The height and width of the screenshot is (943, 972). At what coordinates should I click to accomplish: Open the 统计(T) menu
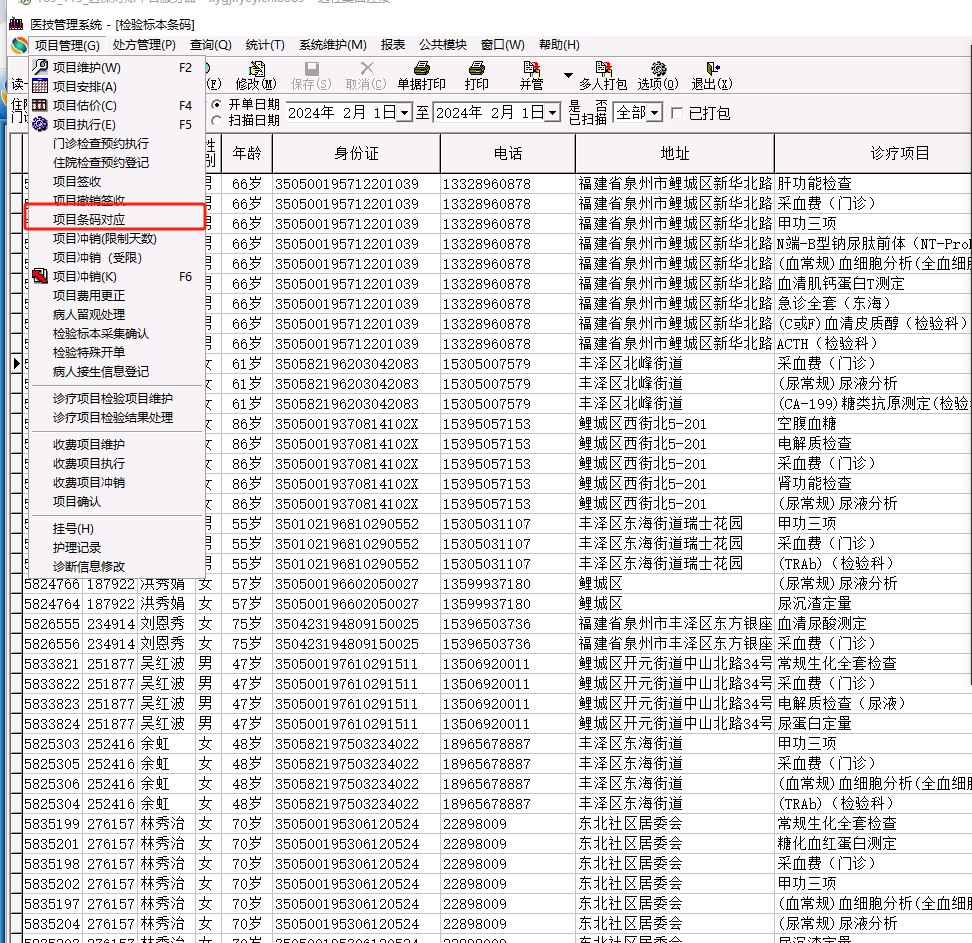[x=265, y=45]
